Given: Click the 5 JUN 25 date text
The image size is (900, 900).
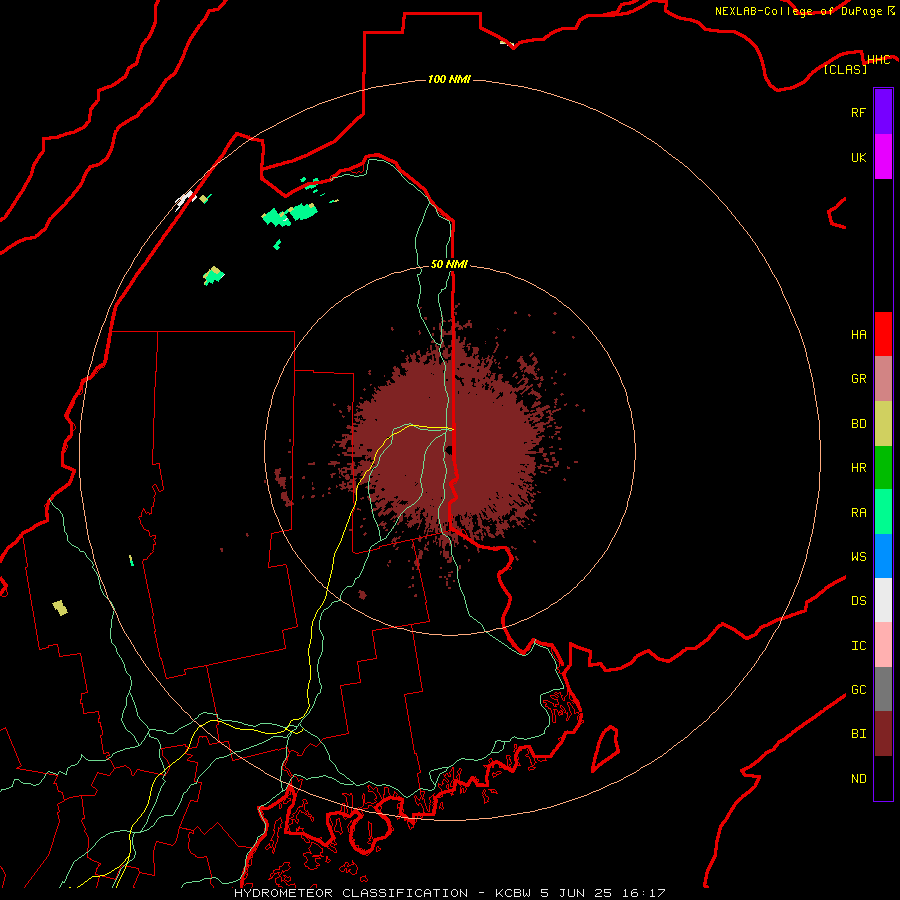Looking at the screenshot, I should [577, 893].
